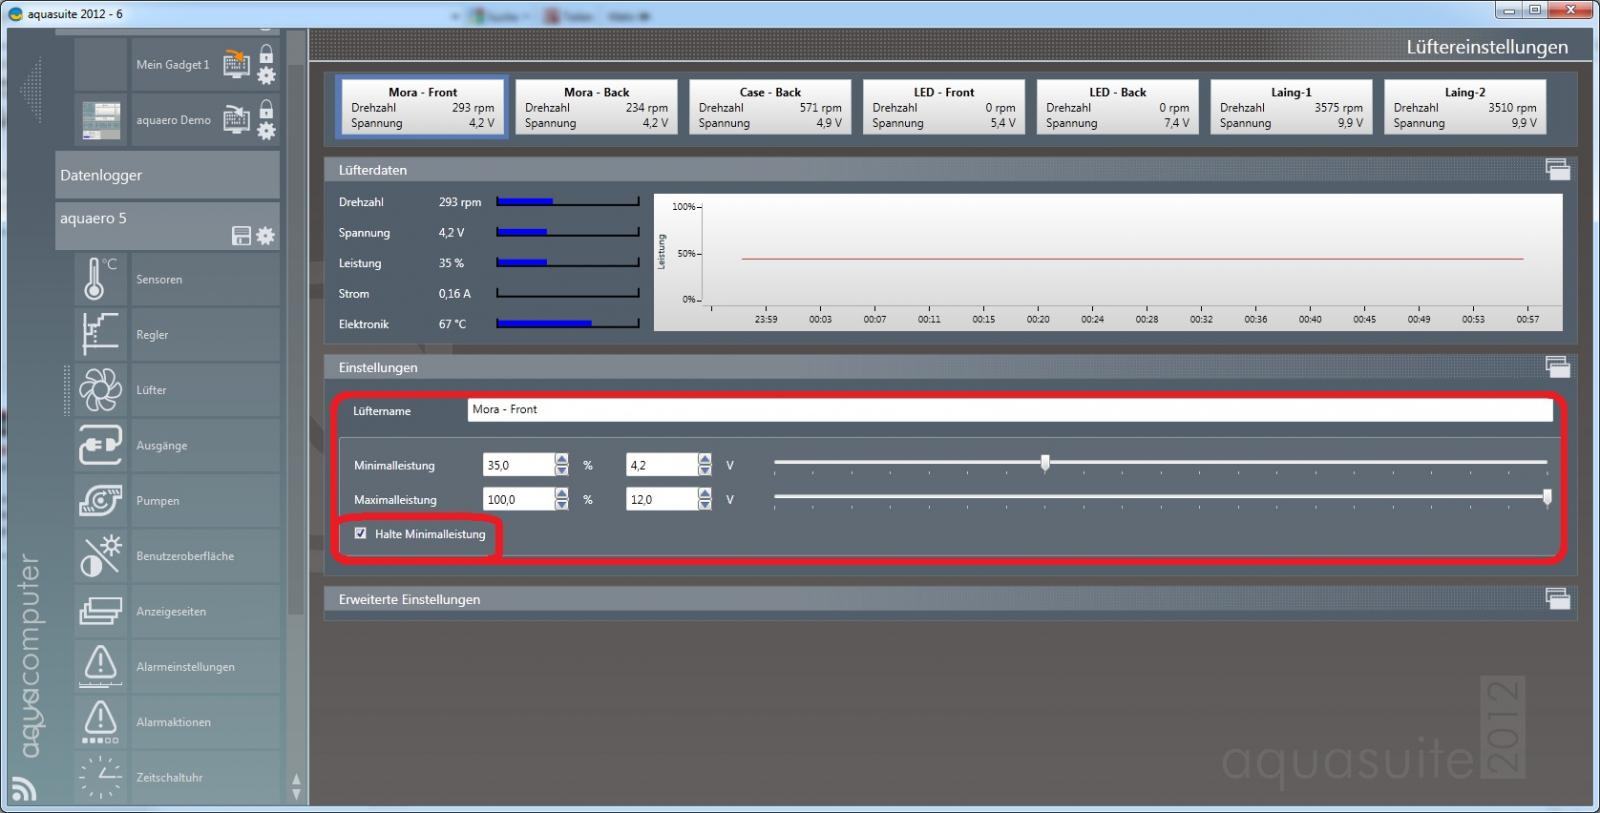Open the Anzeigeseiten pages icon

(100, 611)
